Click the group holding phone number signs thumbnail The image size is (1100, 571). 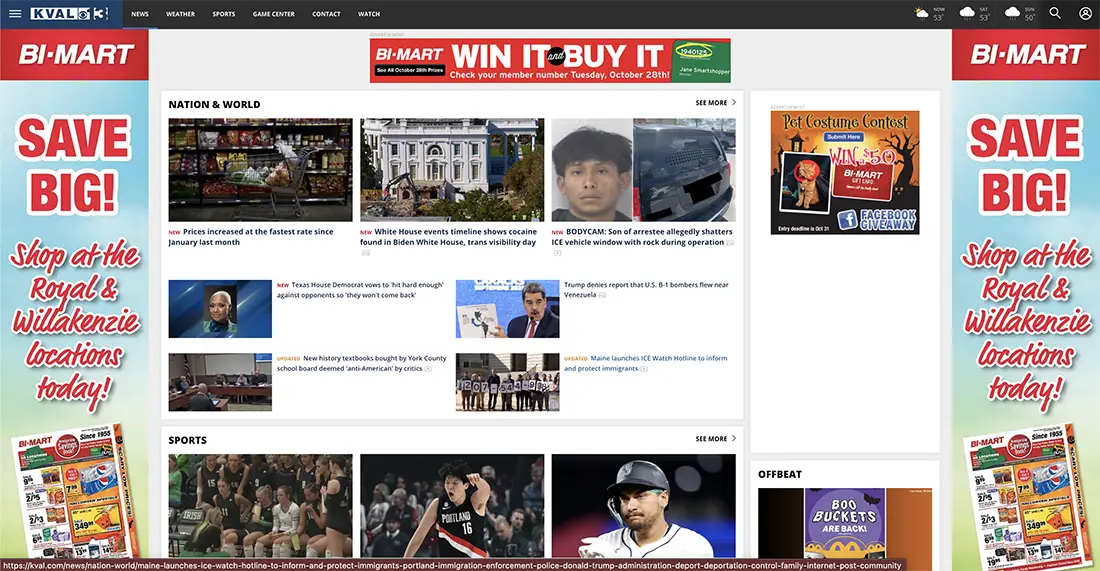click(x=508, y=382)
